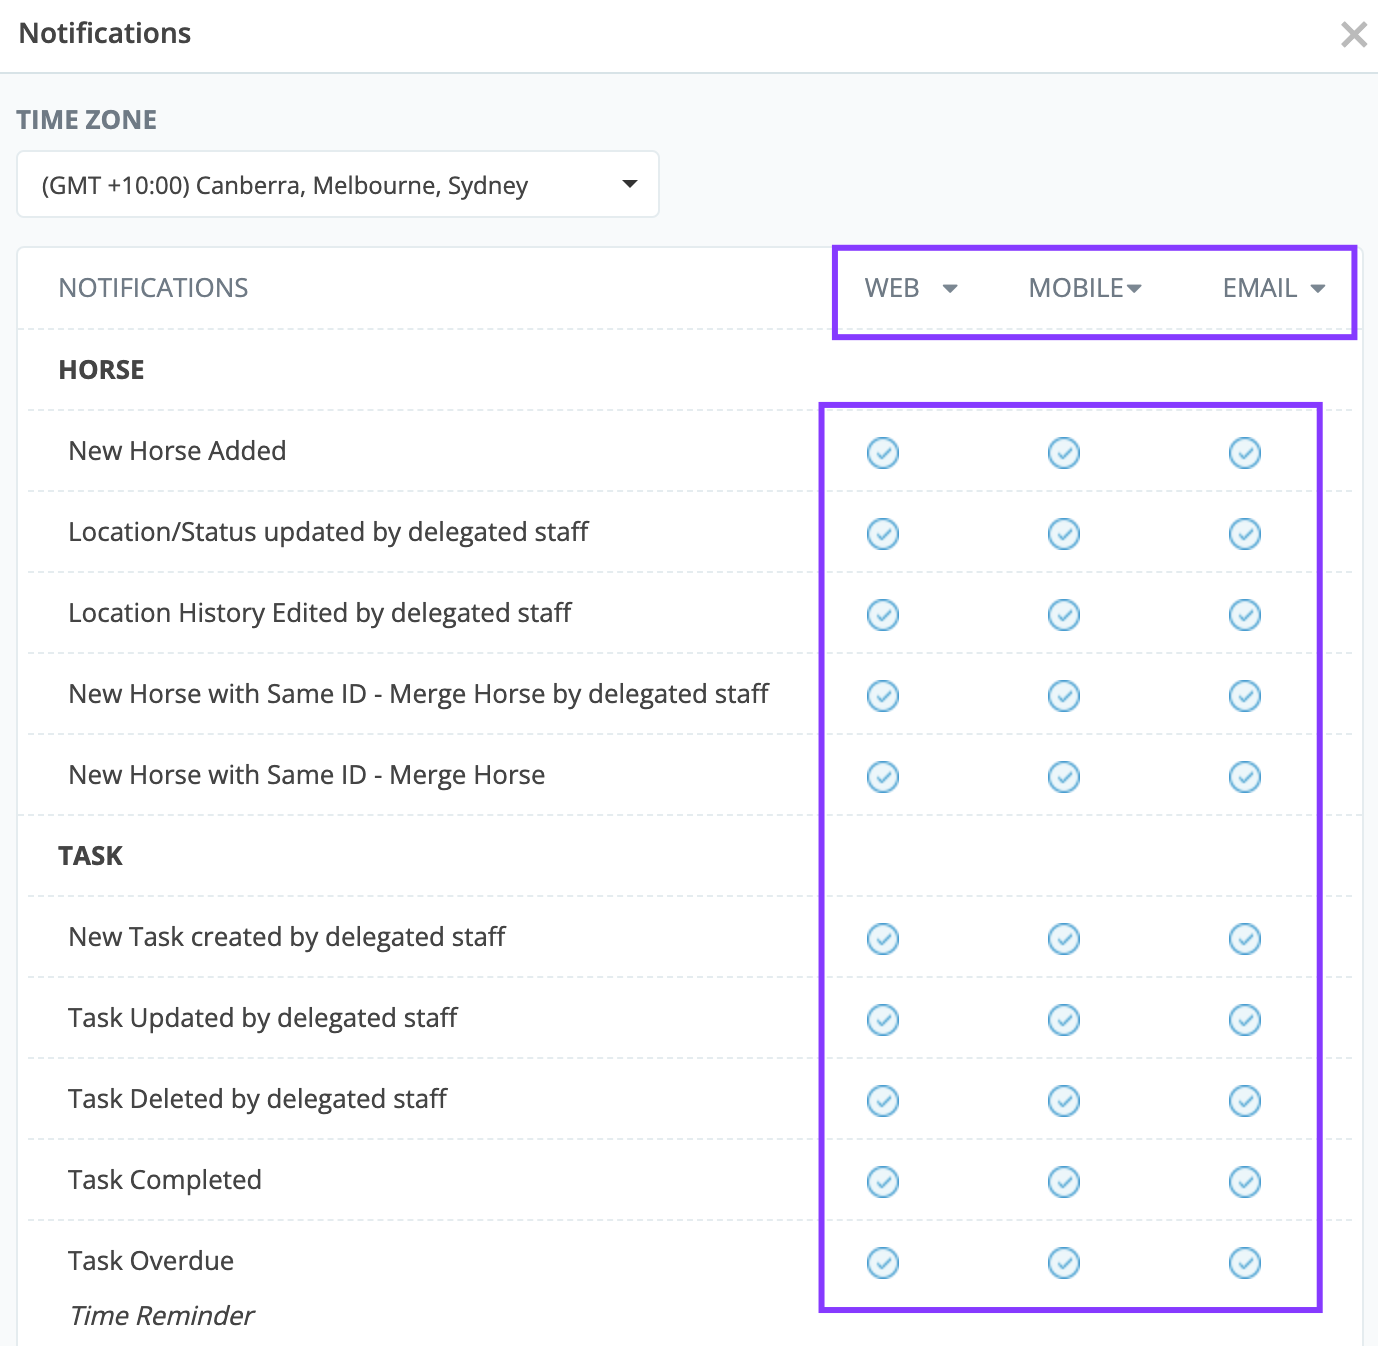The image size is (1378, 1346).
Task: Toggle mobile notification for Task Overdue
Action: point(1063,1263)
